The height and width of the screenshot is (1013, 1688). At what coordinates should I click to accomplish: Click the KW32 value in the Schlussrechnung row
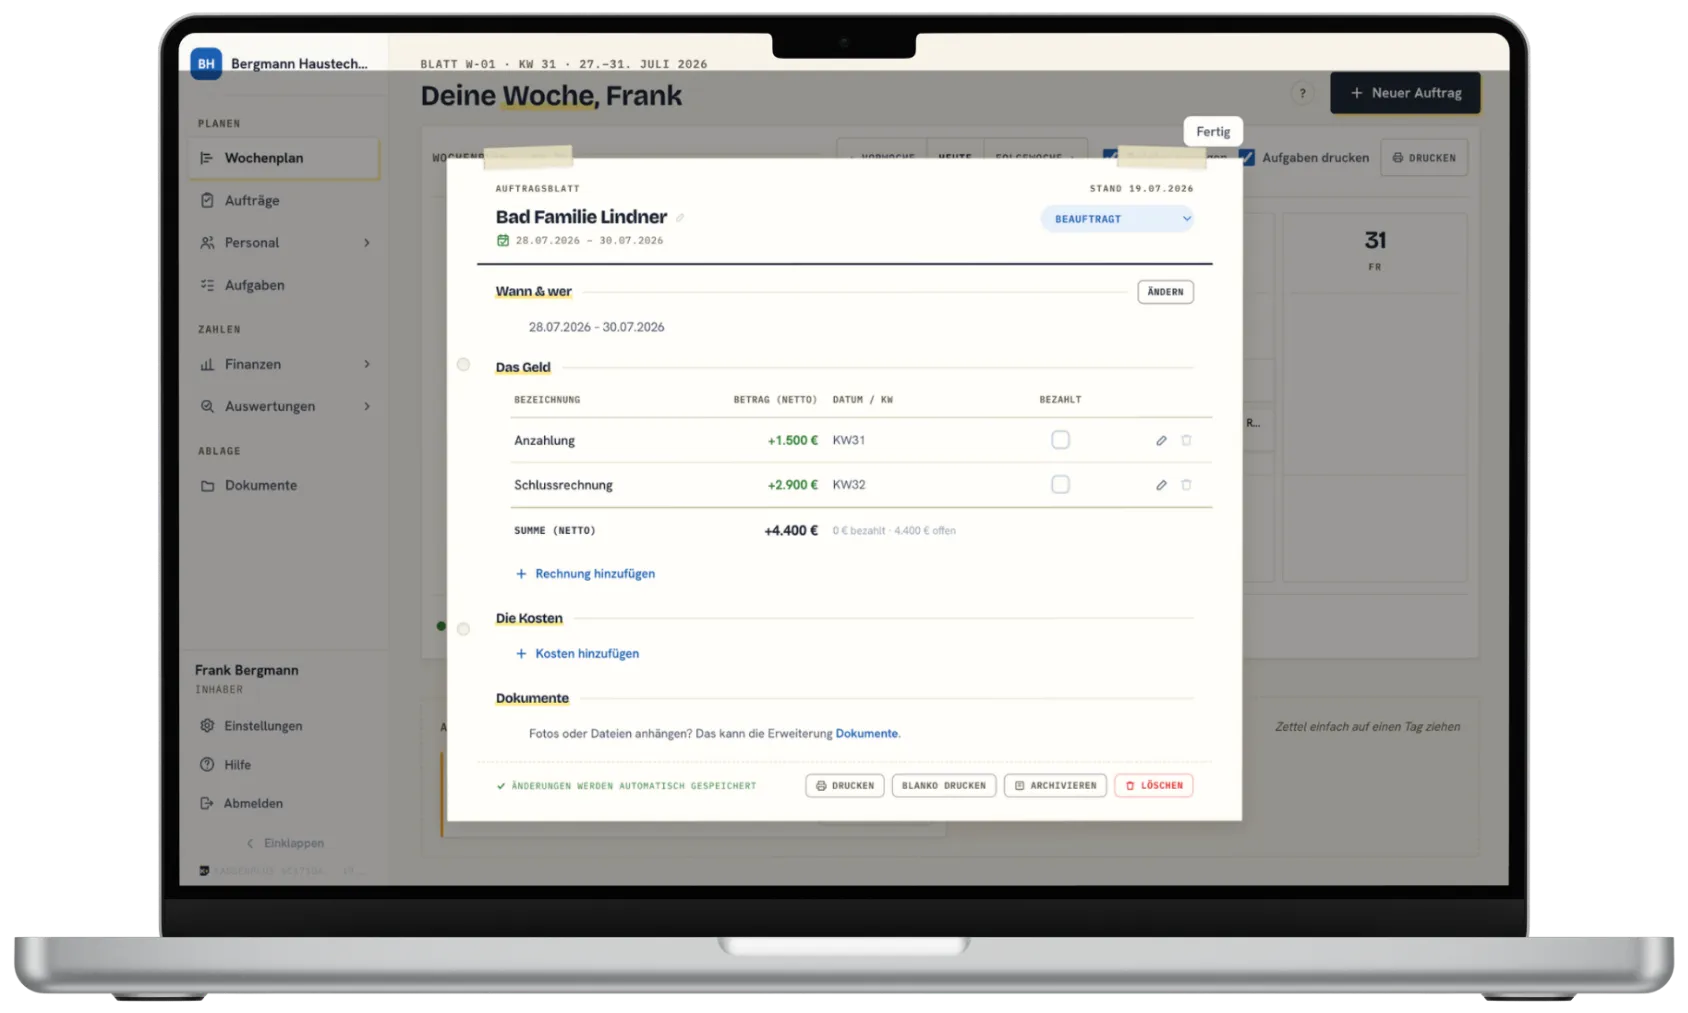coord(849,485)
